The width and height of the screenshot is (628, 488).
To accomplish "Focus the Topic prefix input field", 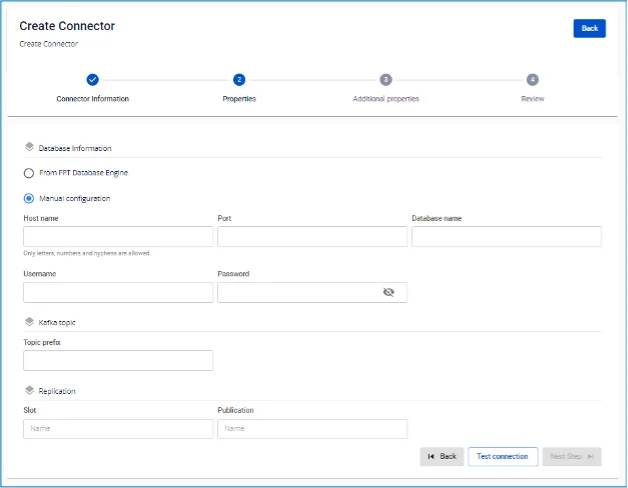I will (118, 361).
